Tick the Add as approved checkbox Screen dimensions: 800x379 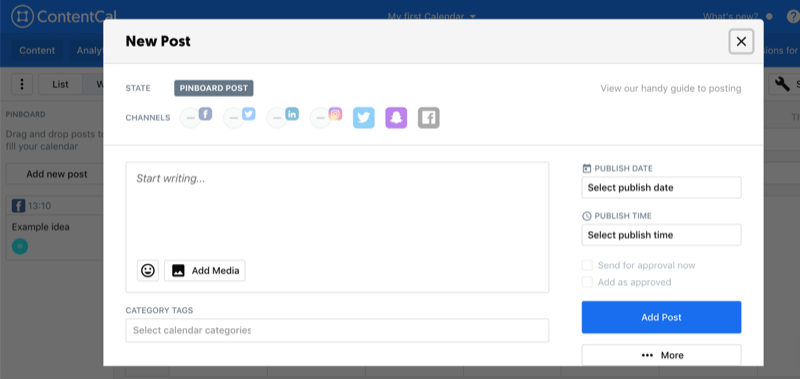[x=588, y=282]
